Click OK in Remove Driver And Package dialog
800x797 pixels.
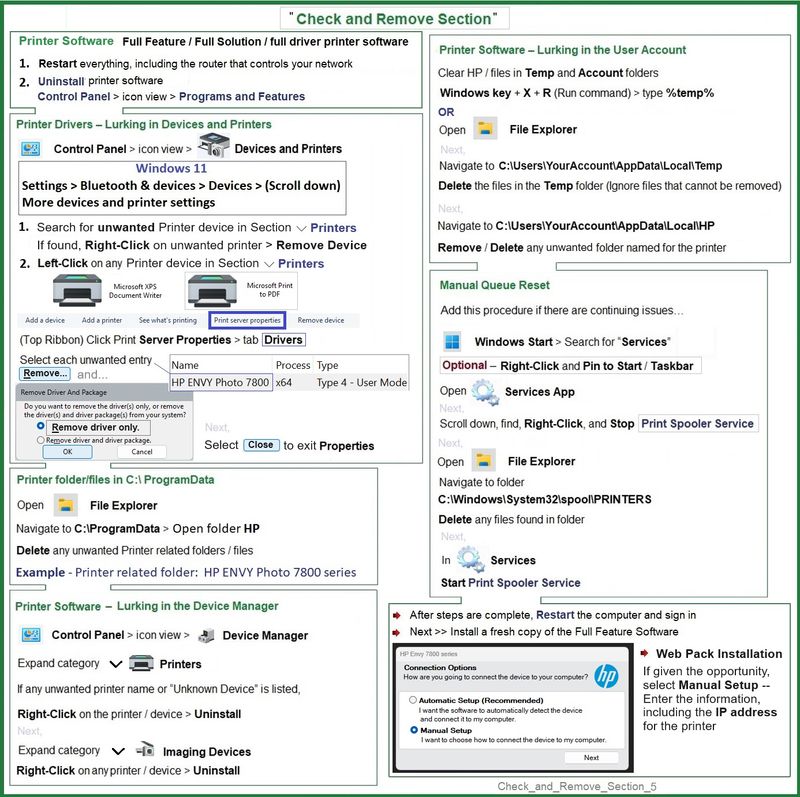click(x=67, y=452)
